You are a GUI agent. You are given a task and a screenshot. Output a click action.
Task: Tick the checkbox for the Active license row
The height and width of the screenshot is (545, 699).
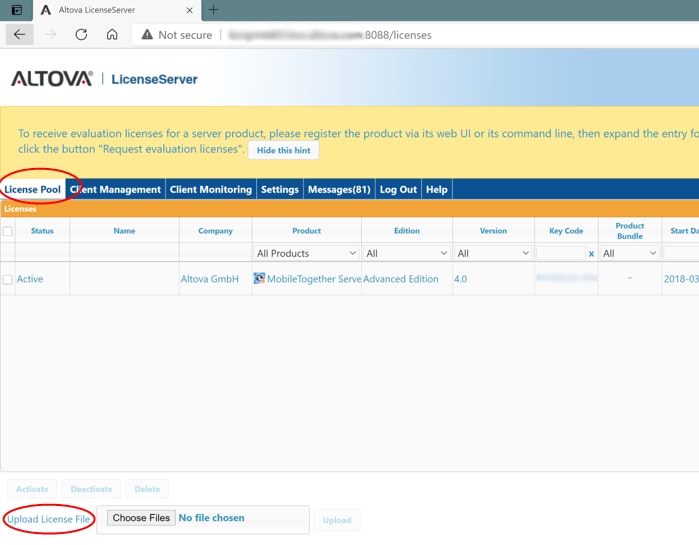pos(8,280)
